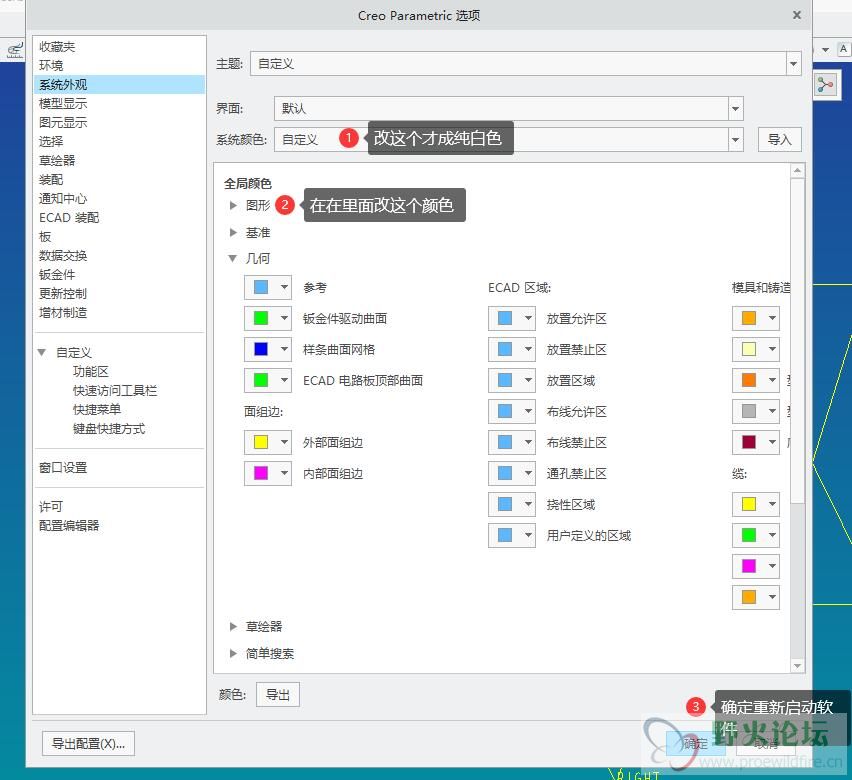Viewport: 852px width, 780px height.
Task: Pick color swatch for 参考
Action: pos(261,288)
